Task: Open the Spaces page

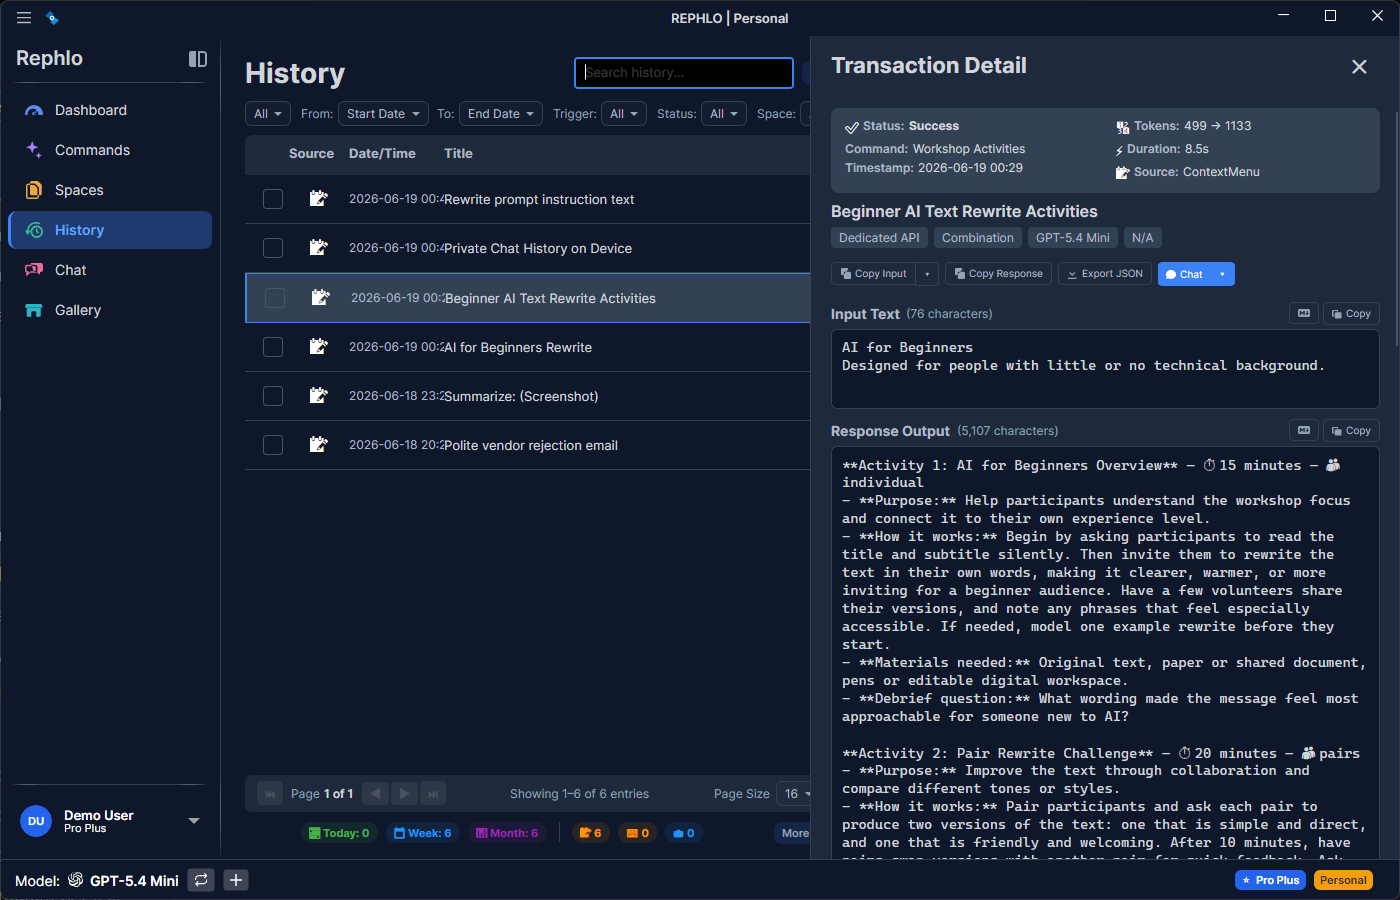Action: pos(110,190)
